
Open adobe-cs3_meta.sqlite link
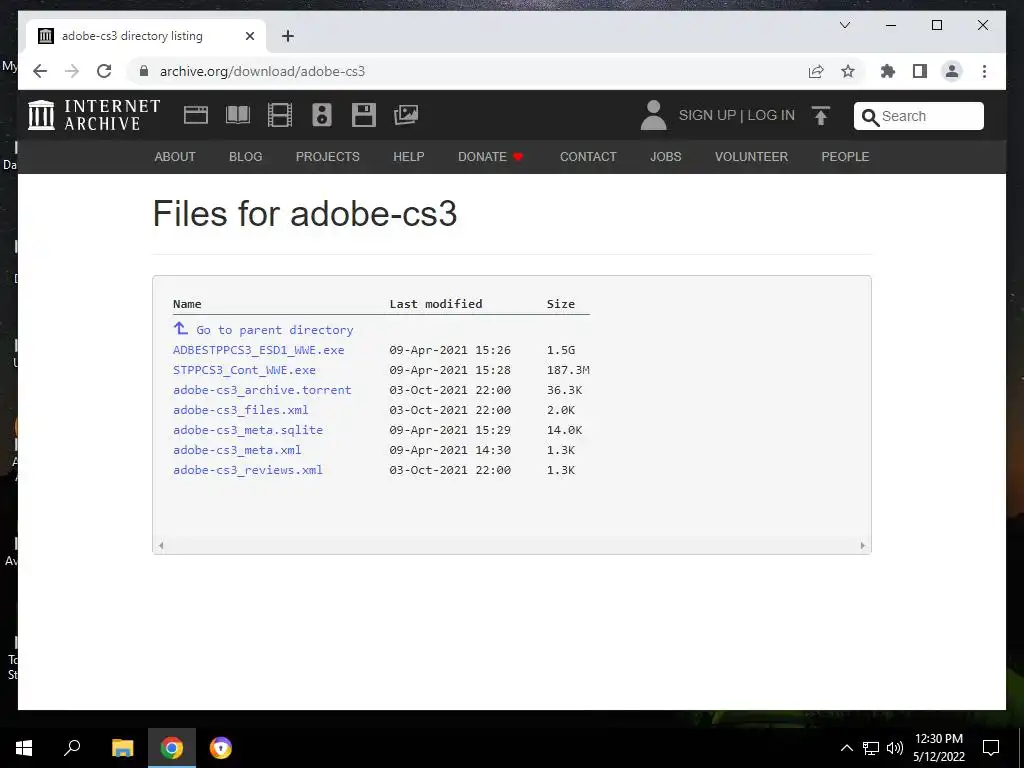[248, 430]
